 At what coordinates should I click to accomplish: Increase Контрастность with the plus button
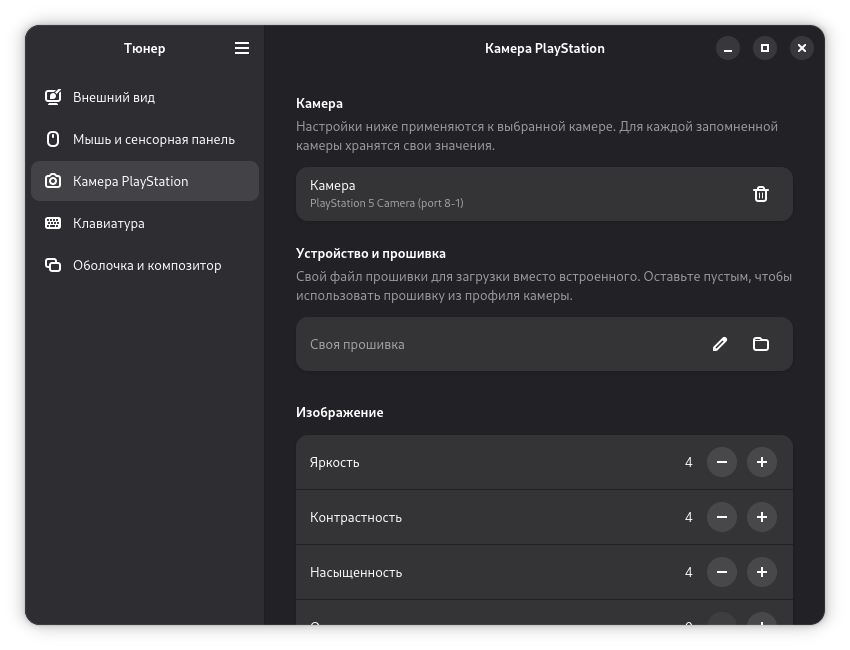pyautogui.click(x=762, y=517)
